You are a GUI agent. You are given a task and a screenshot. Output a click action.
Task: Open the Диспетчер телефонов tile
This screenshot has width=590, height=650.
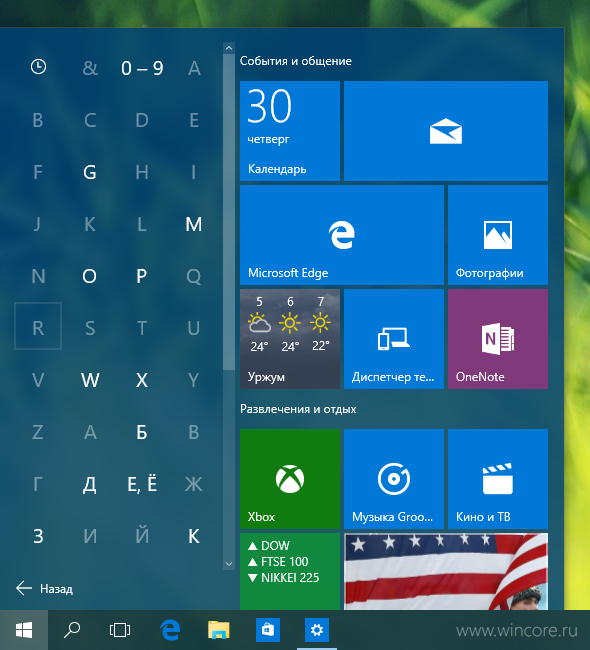[393, 339]
